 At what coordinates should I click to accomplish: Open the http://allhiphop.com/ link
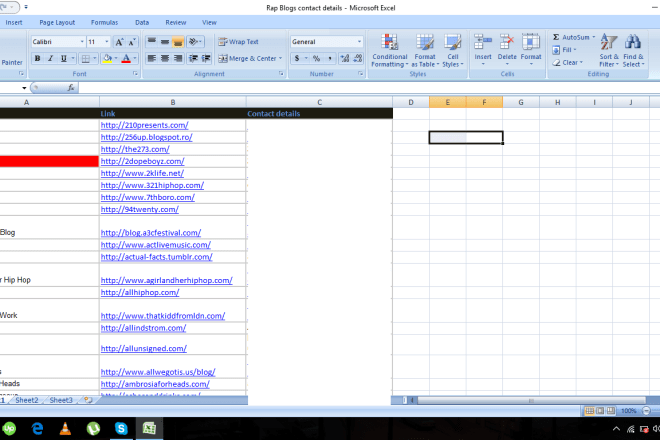pos(140,293)
